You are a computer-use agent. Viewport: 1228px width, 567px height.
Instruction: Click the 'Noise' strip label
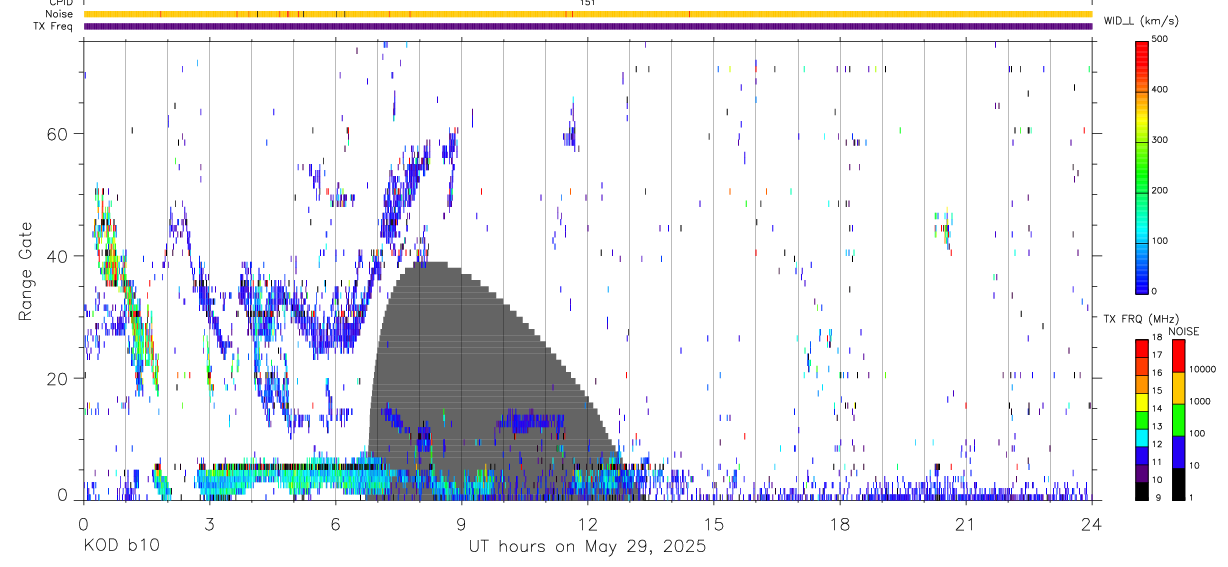click(59, 14)
